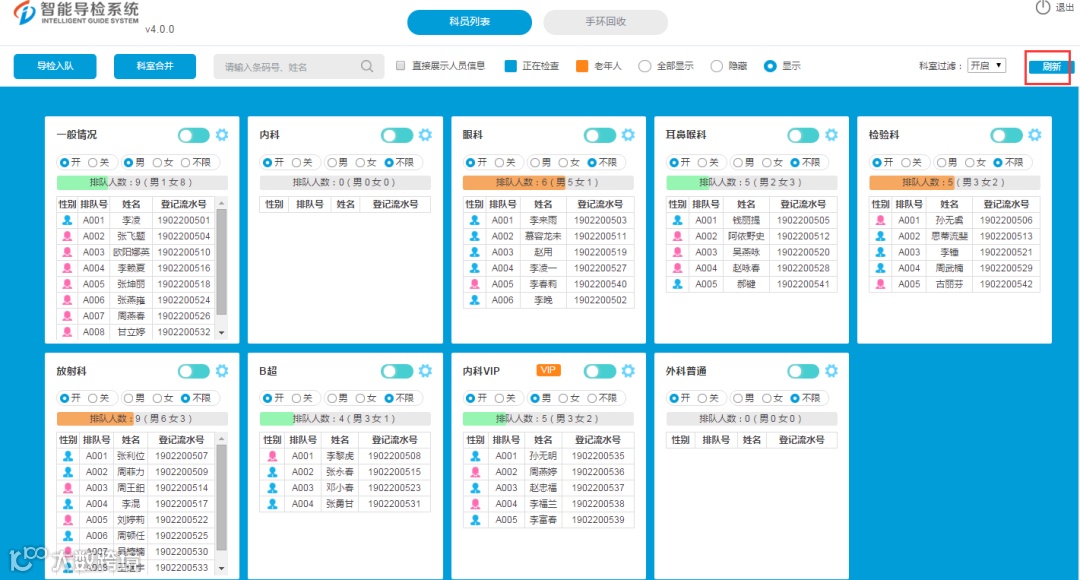This screenshot has width=1080, height=580.
Task: Click the 老年人 orange color legend
Action: [582, 66]
